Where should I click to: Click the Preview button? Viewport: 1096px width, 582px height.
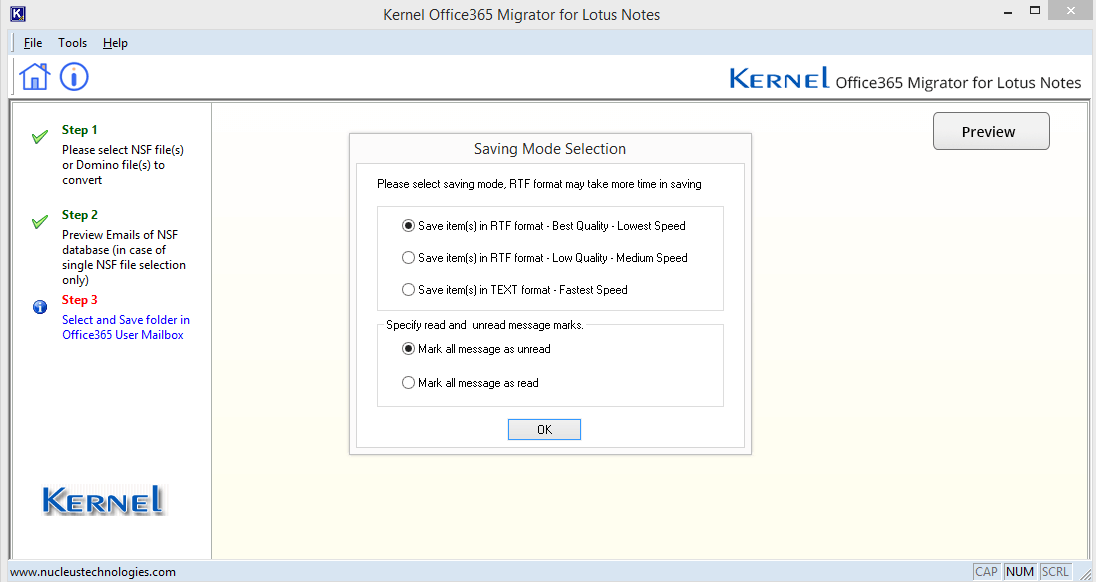(991, 131)
